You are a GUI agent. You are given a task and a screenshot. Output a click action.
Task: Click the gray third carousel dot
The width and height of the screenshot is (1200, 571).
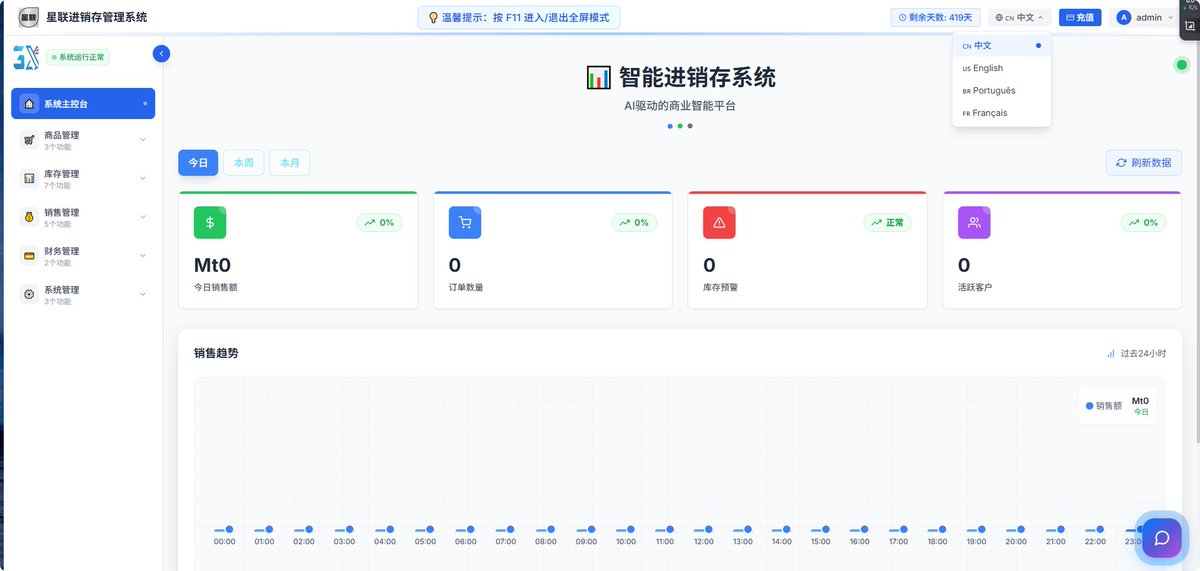click(690, 126)
